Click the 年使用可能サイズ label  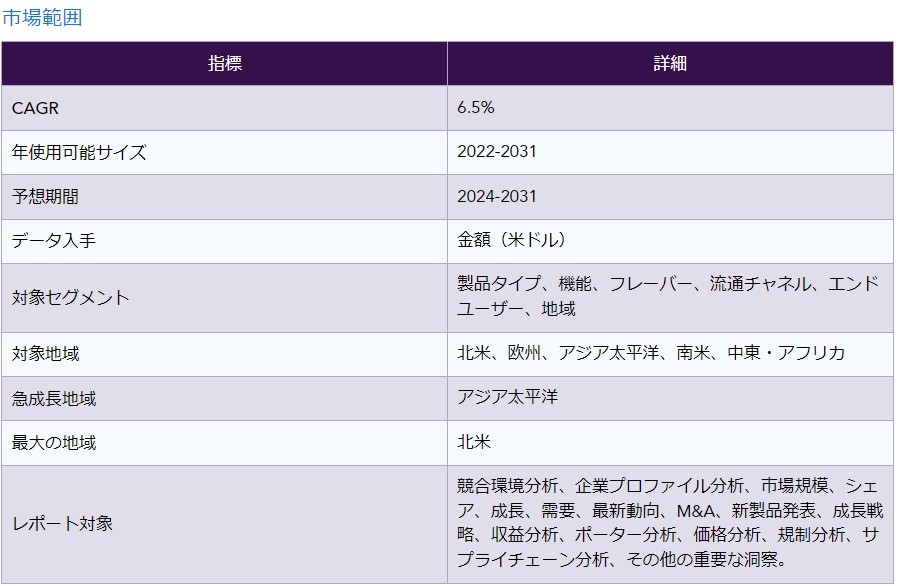click(x=79, y=152)
